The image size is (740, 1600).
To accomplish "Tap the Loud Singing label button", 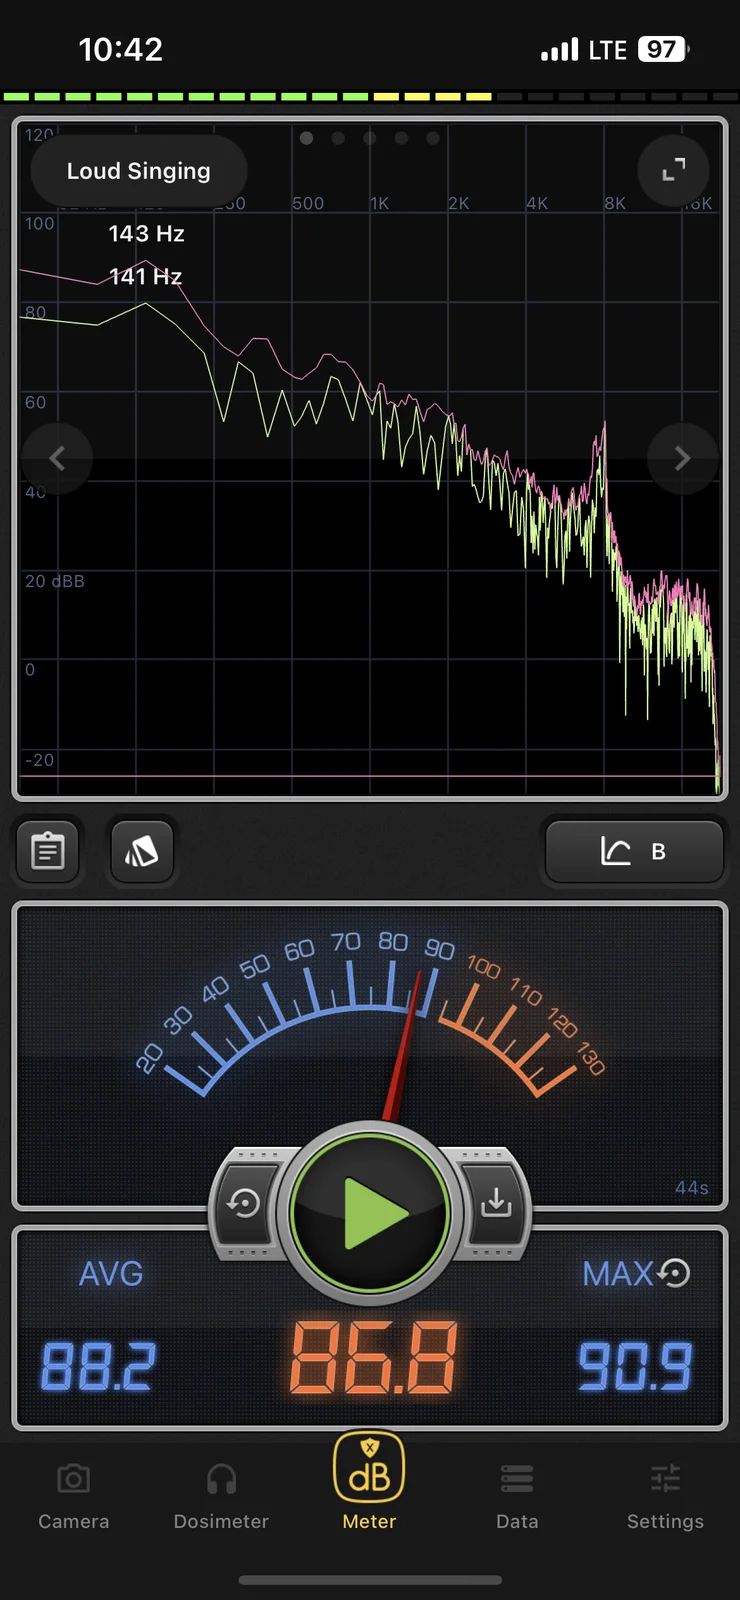I will click(139, 171).
